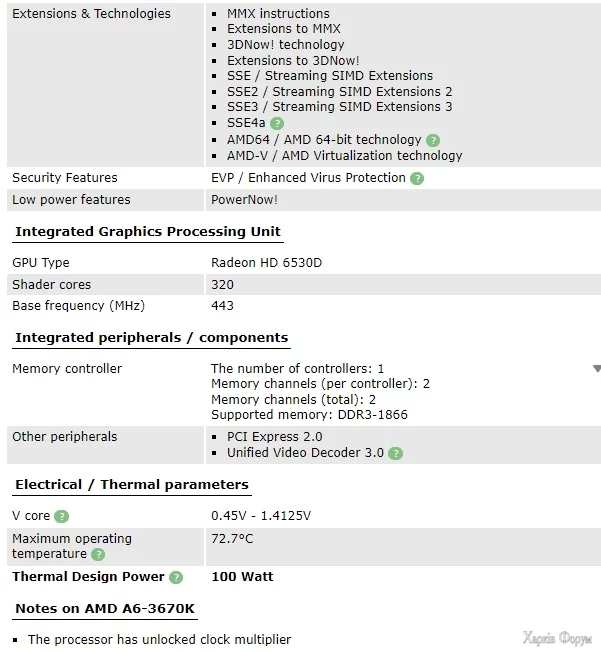Image resolution: width=601 pixels, height=652 pixels.
Task: Click the V core help icon
Action: pyautogui.click(x=62, y=516)
